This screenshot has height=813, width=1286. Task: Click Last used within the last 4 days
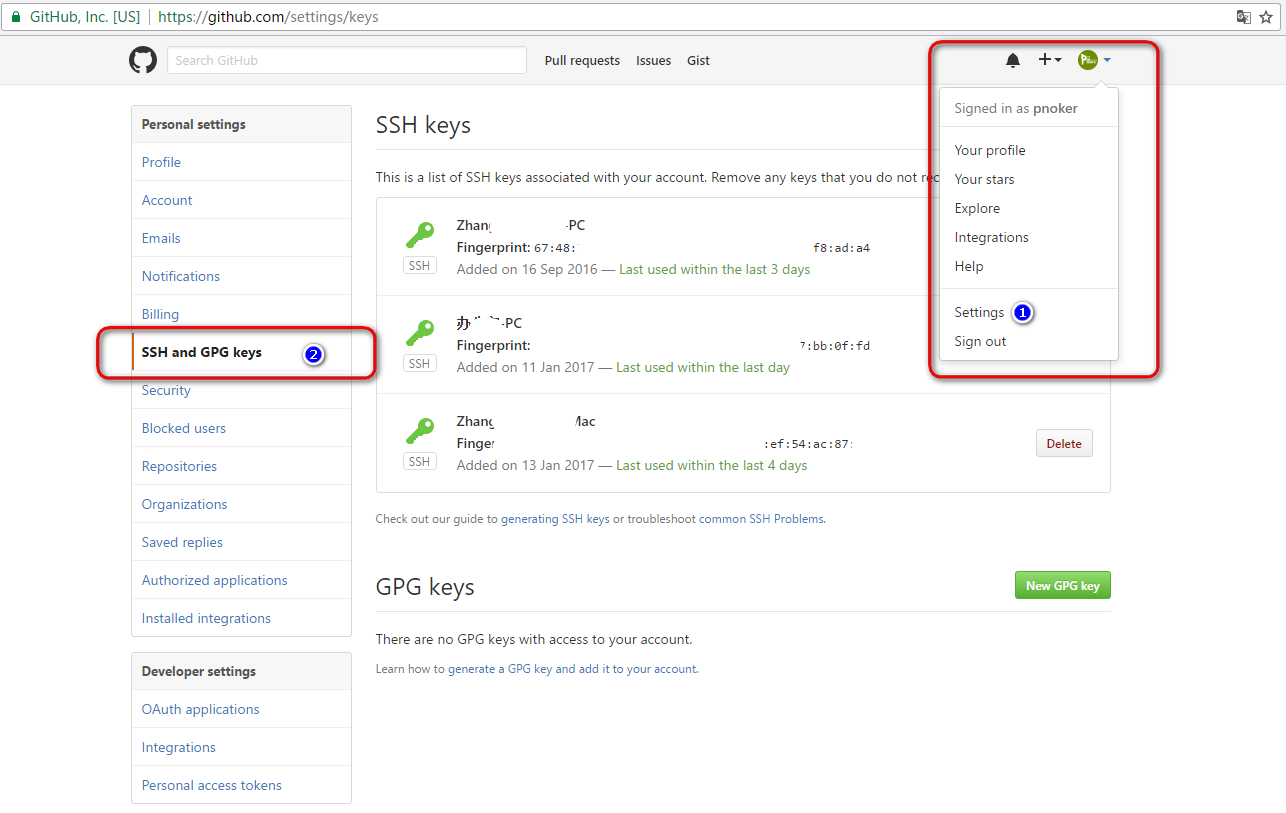tap(712, 466)
